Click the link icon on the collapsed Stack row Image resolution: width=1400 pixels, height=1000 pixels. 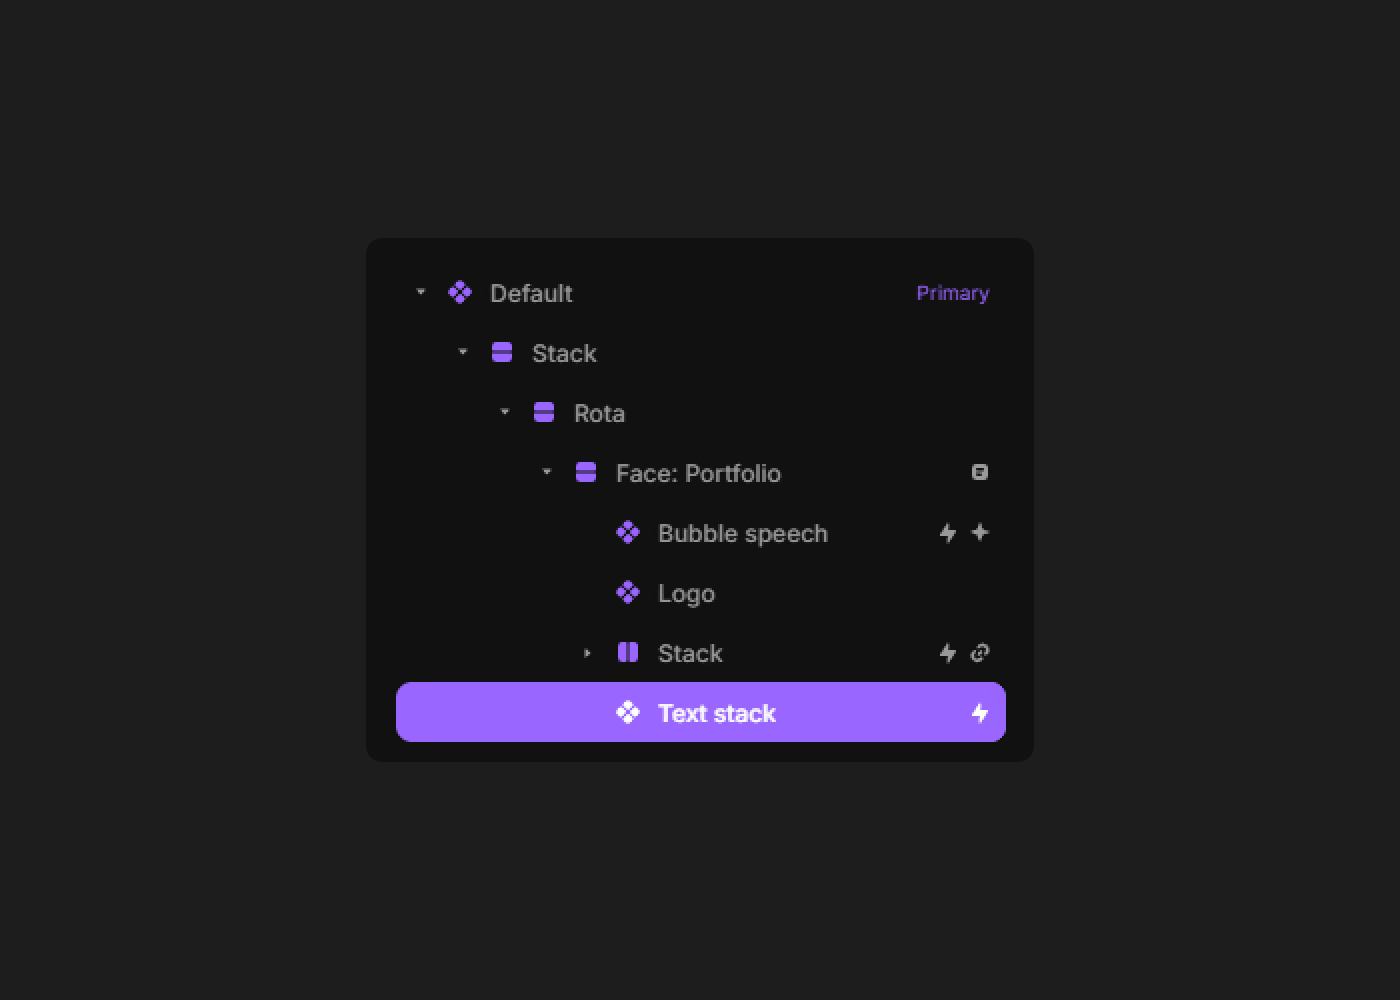pos(980,653)
